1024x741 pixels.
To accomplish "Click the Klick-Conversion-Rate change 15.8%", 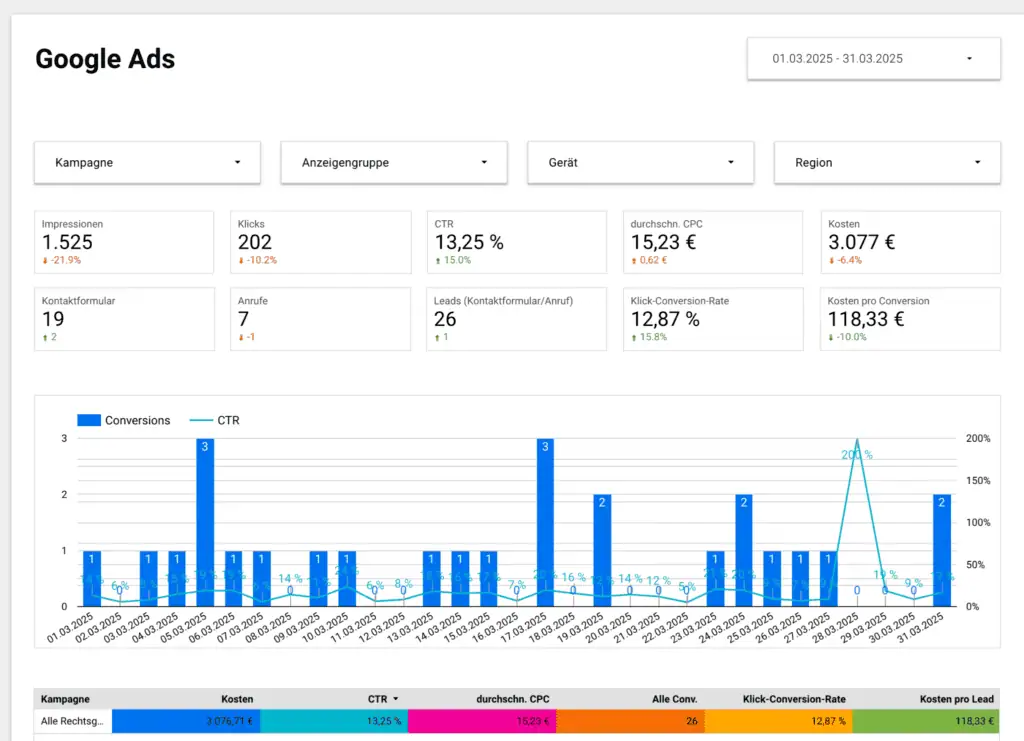I will pos(648,337).
